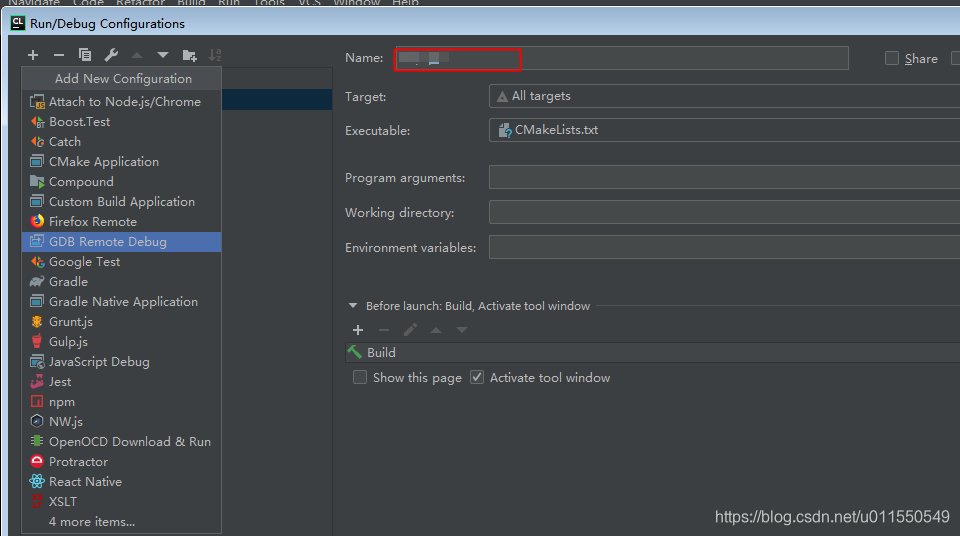
Task: Move before-launch task up
Action: pos(436,330)
